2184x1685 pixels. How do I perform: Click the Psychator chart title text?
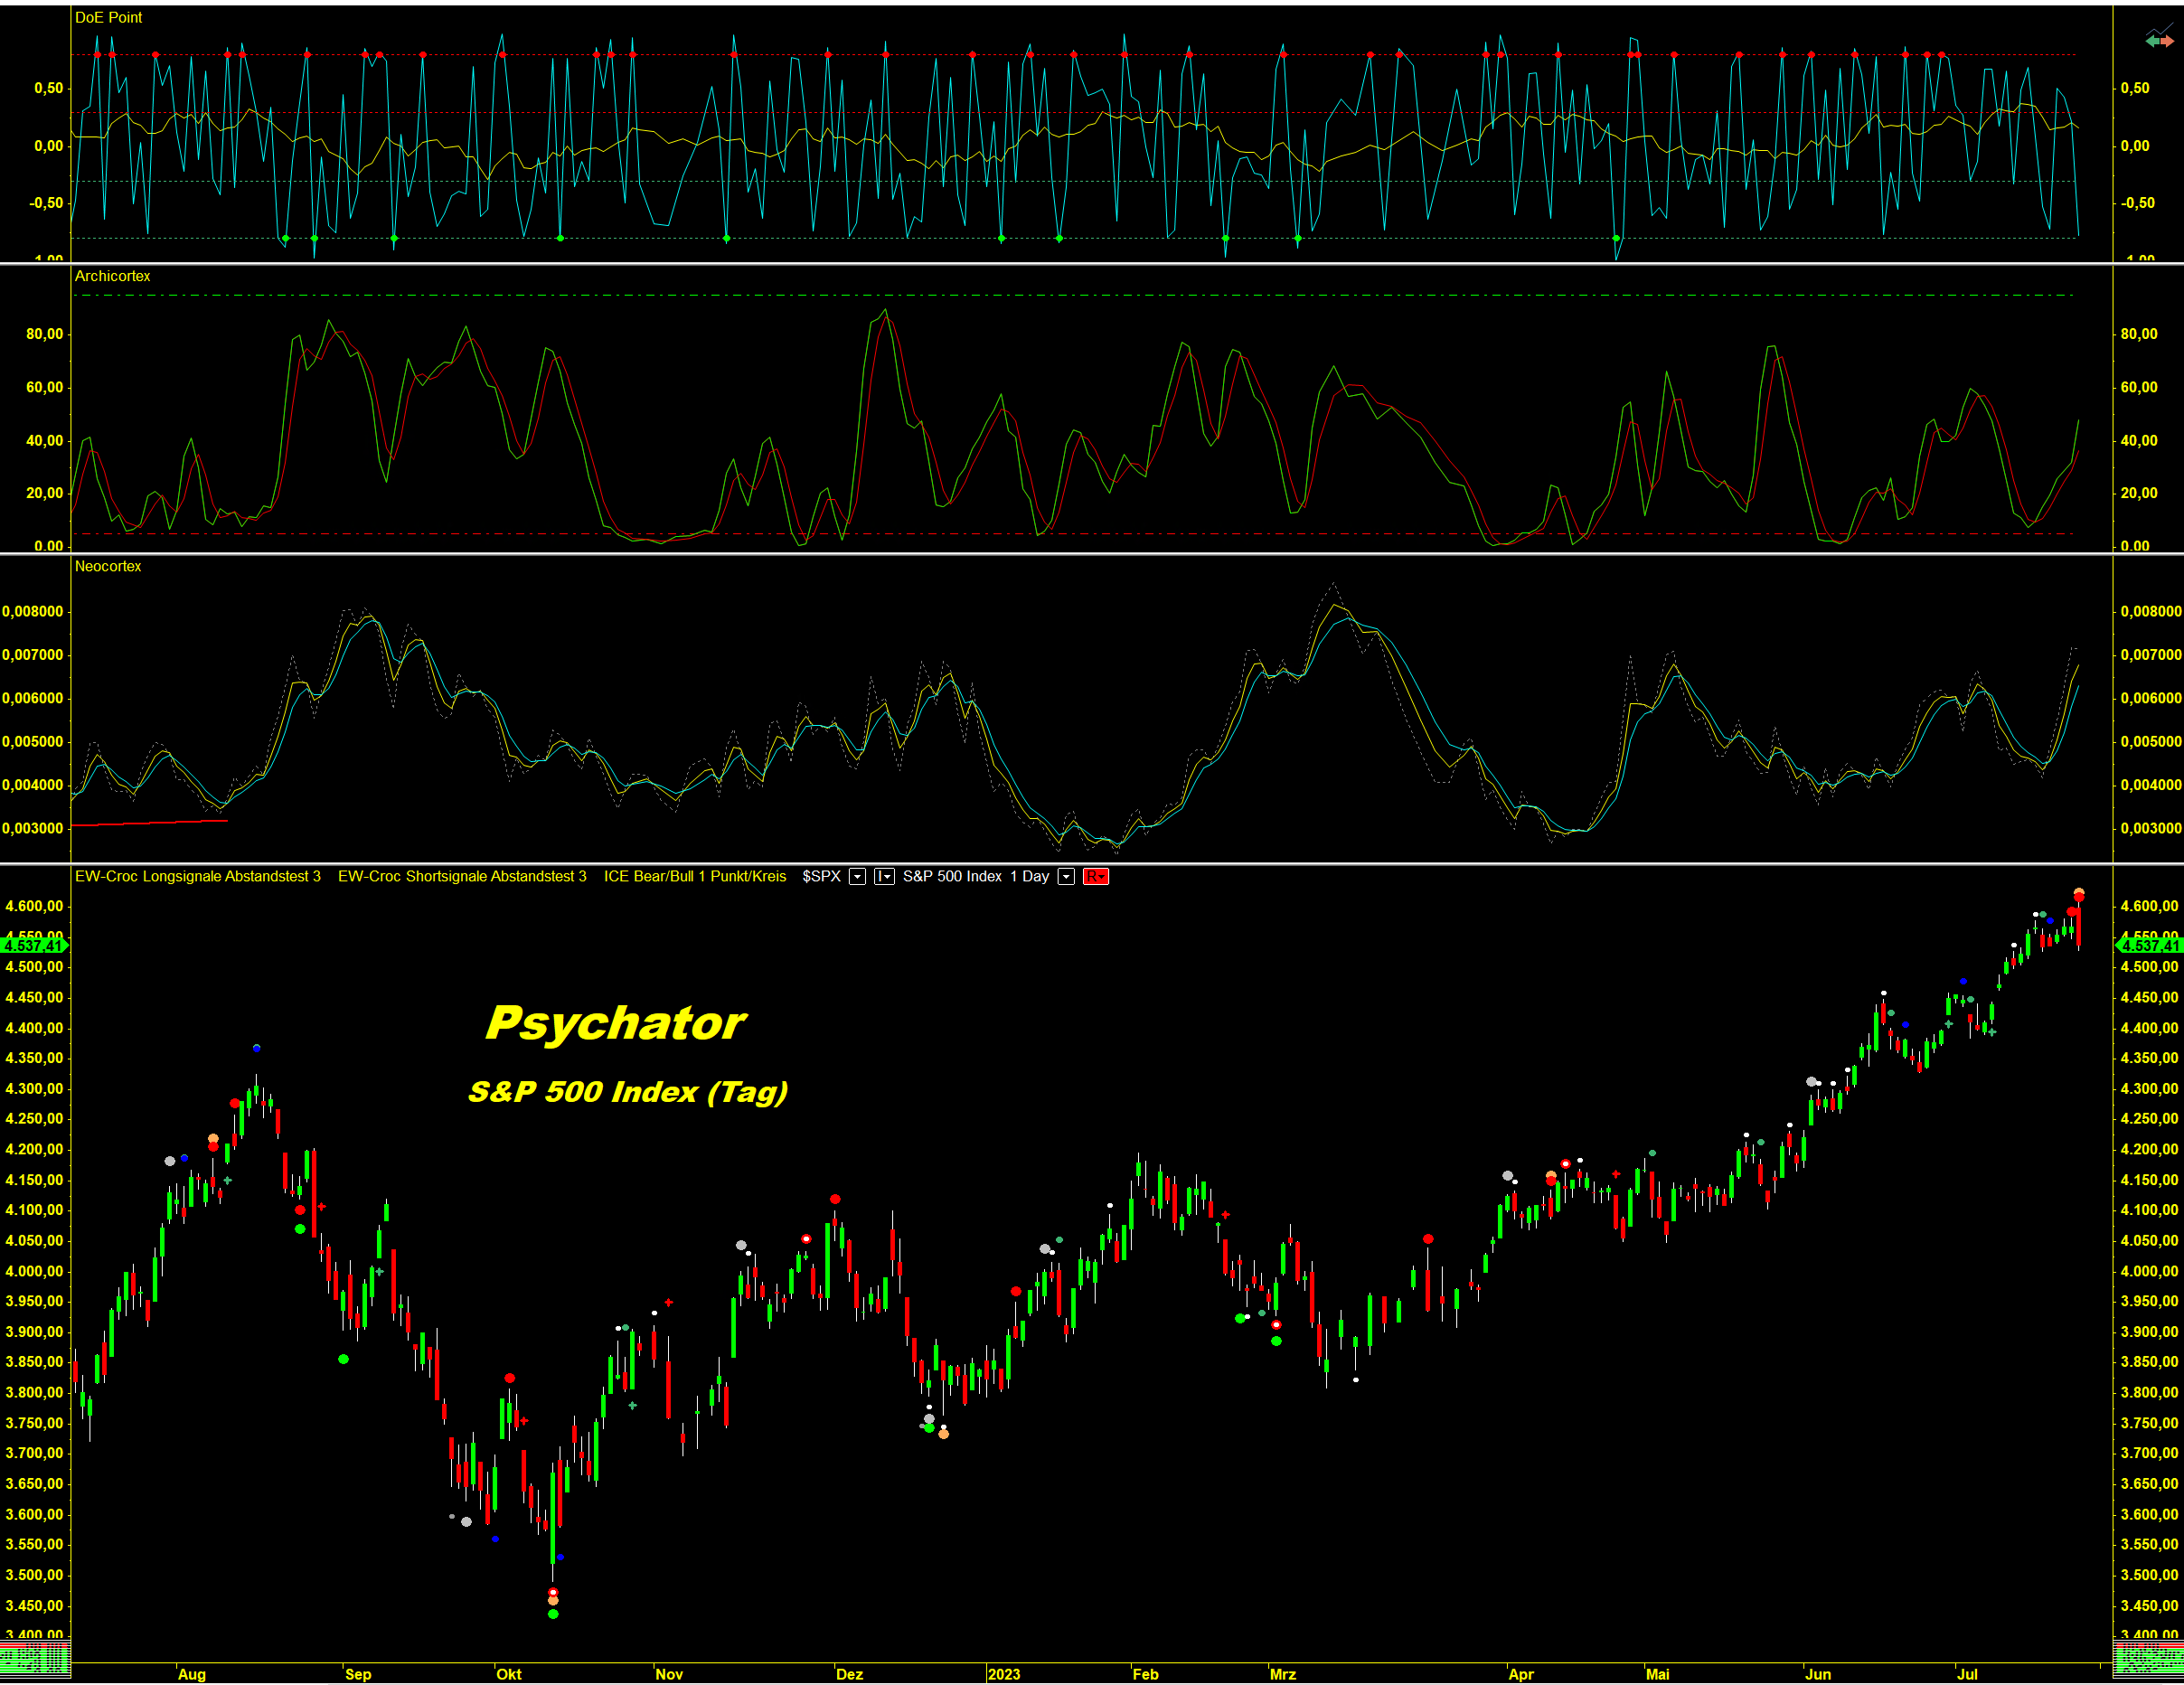click(x=616, y=1023)
